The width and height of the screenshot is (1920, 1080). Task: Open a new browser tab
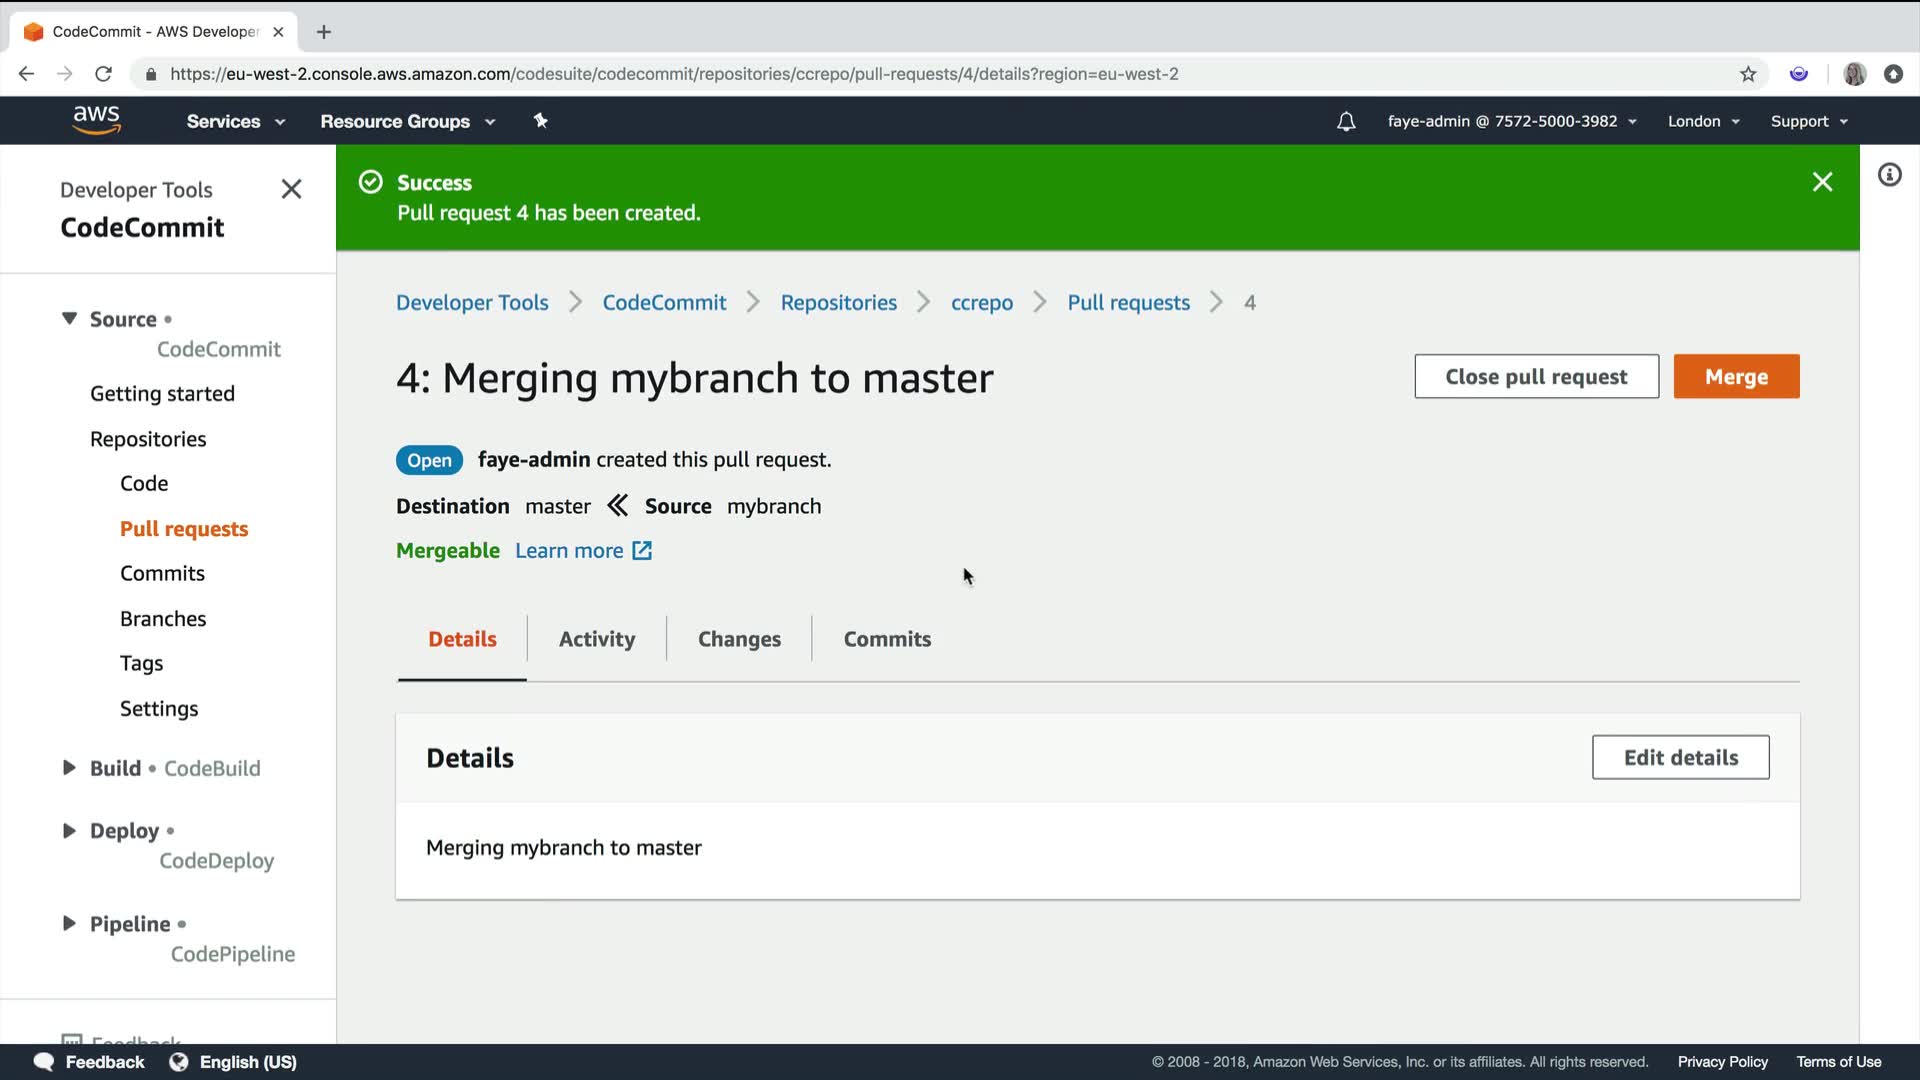point(323,32)
